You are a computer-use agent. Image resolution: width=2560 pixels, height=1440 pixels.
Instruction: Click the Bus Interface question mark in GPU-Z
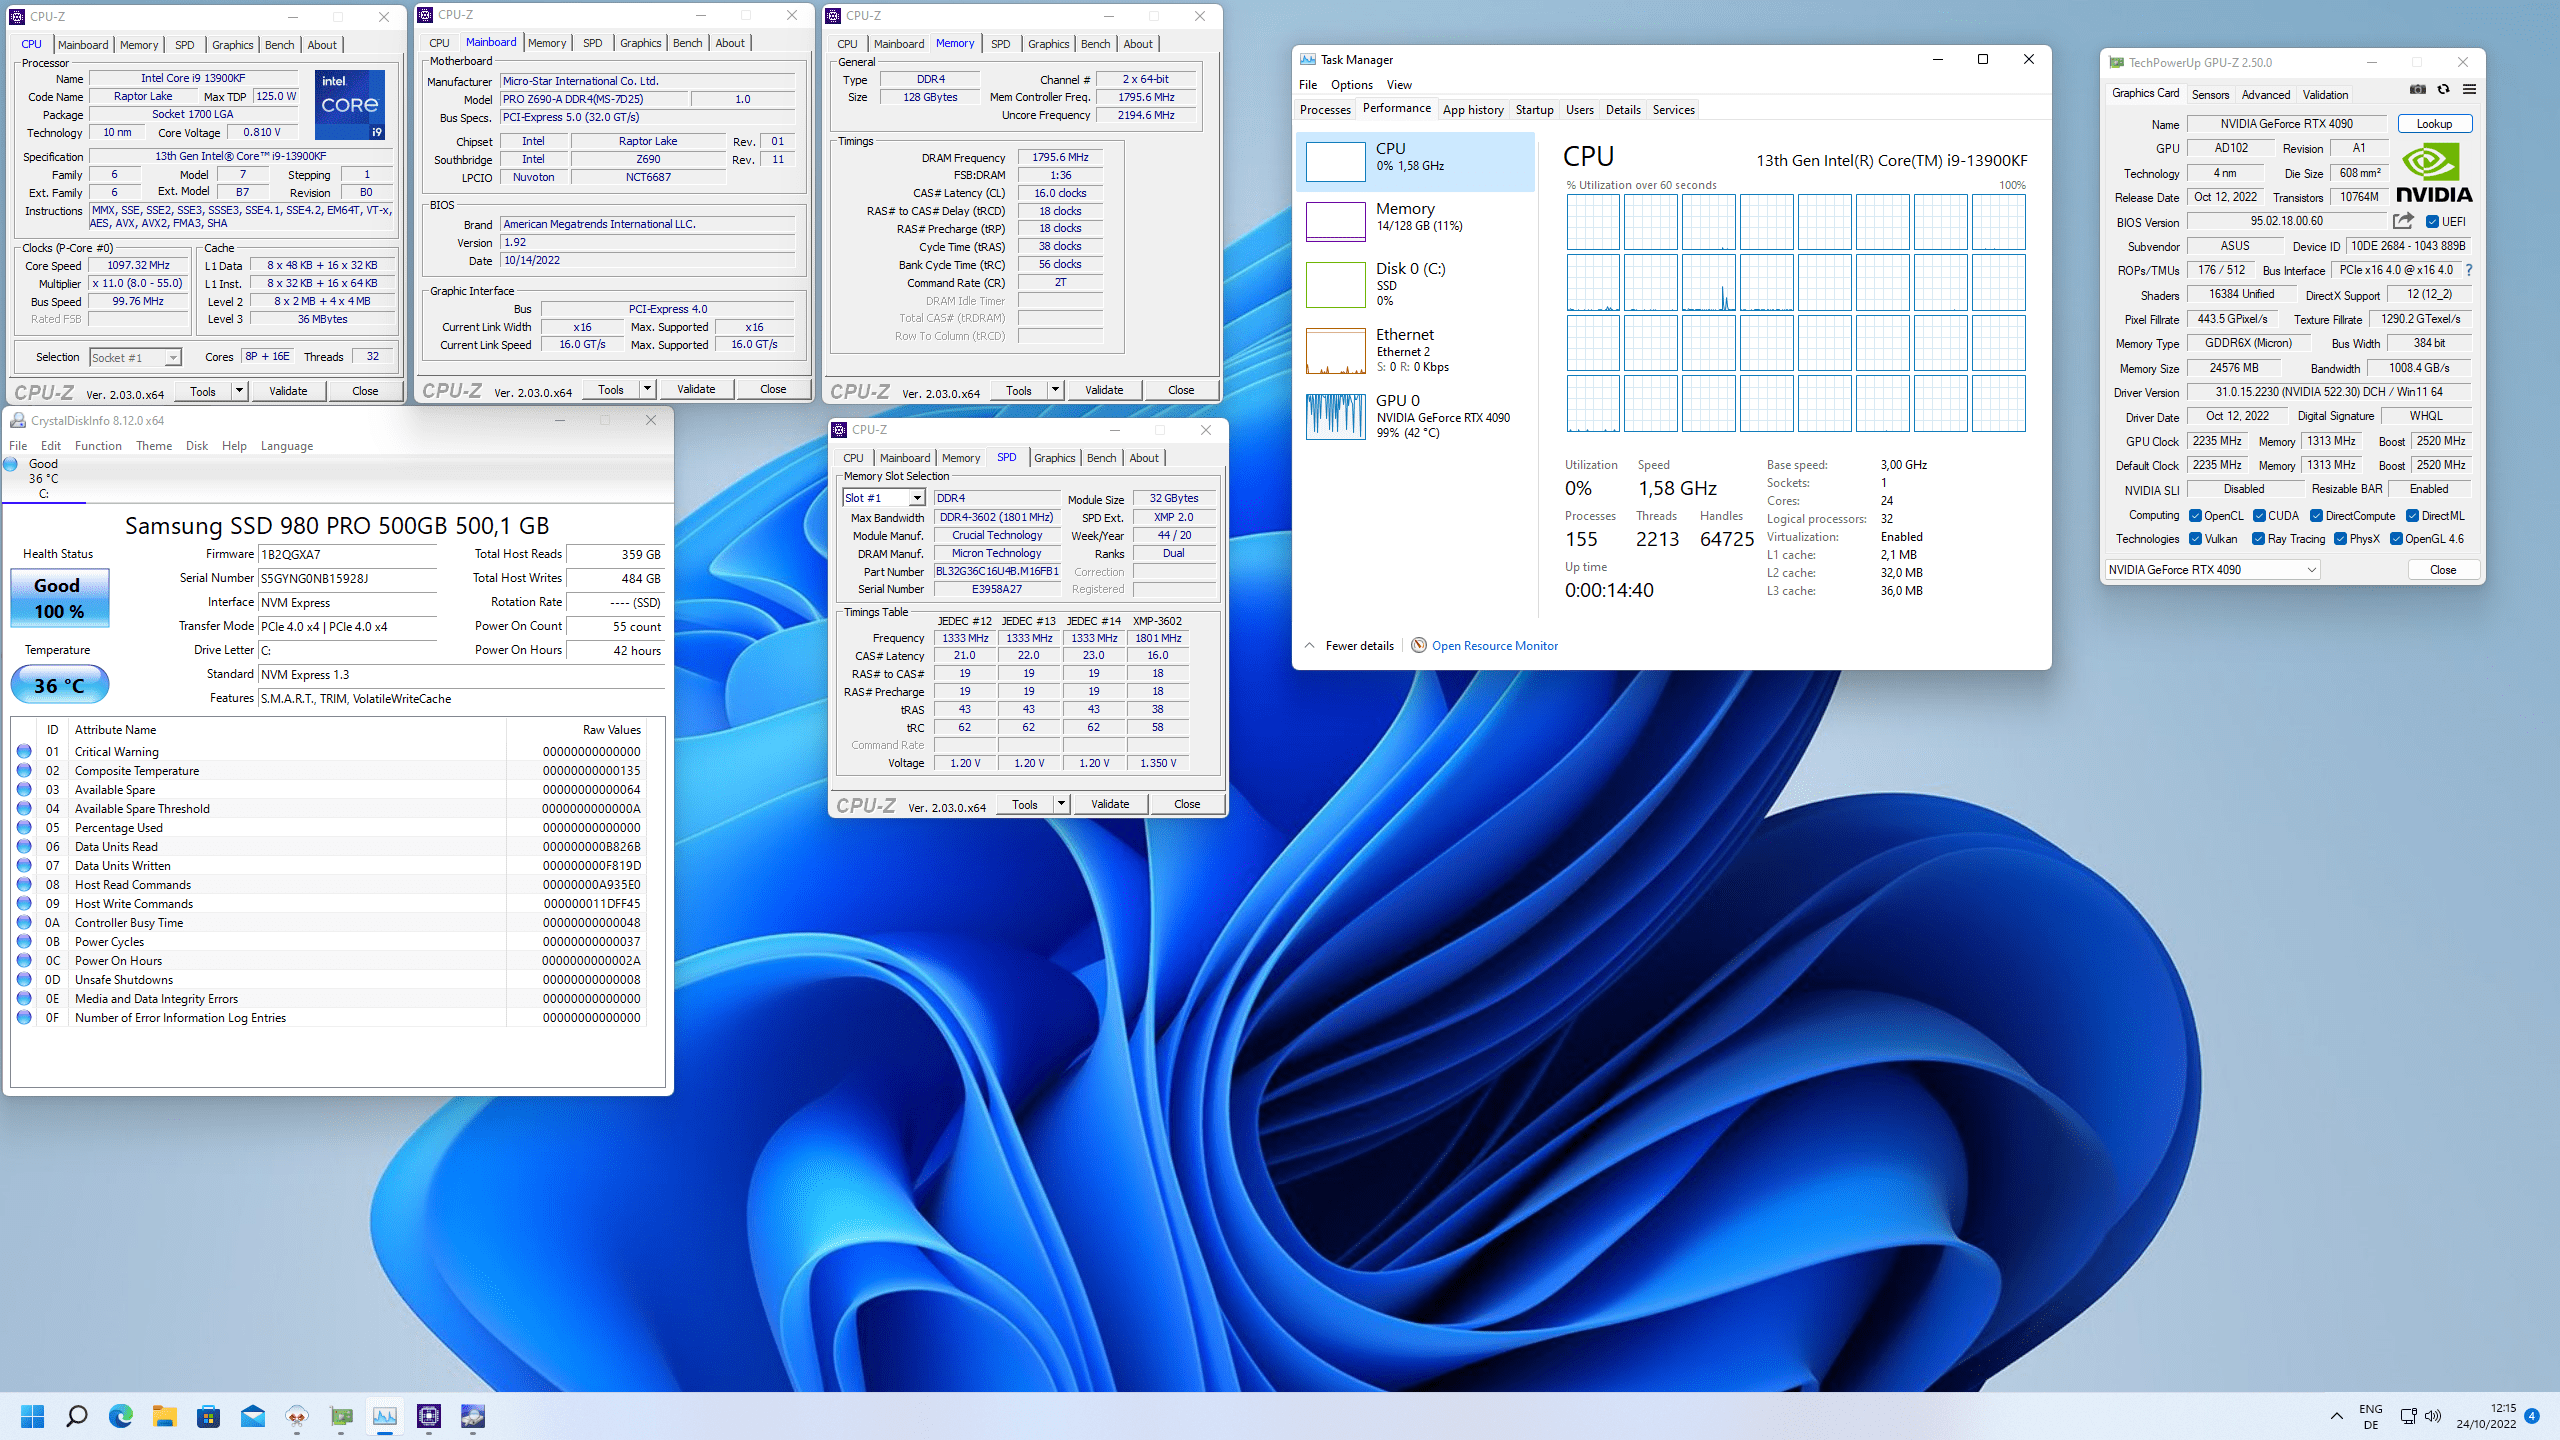click(x=2469, y=270)
